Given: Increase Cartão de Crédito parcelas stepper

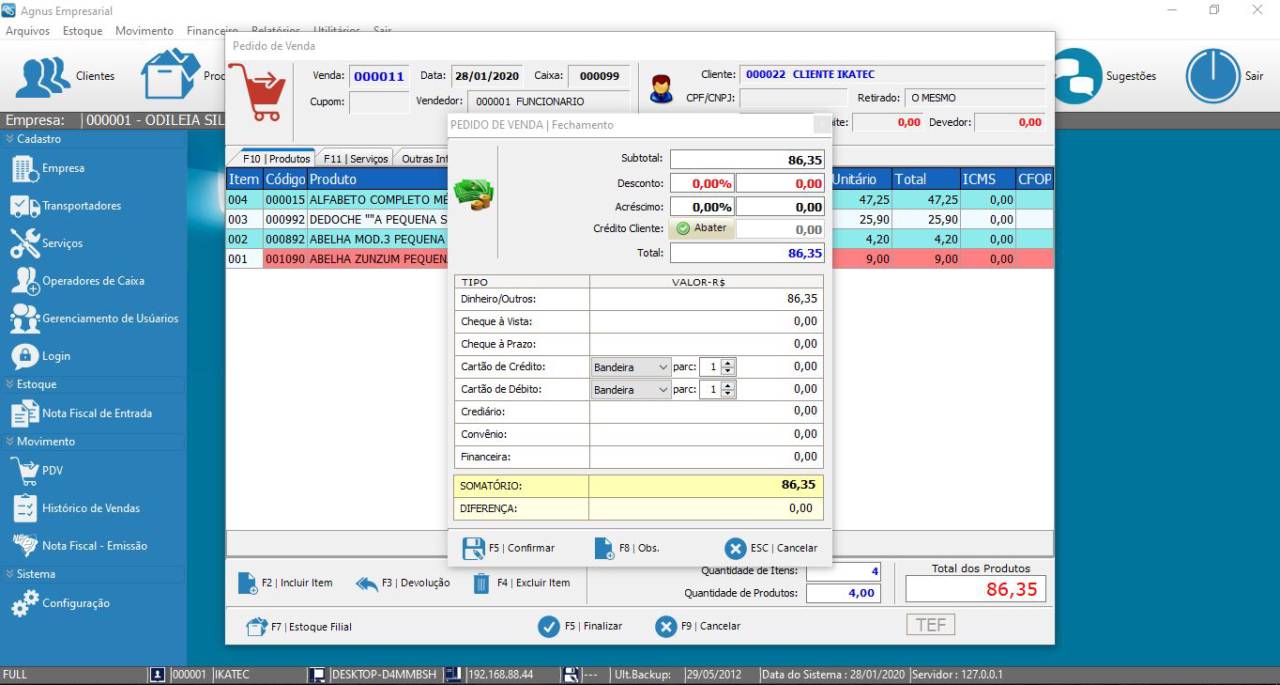Looking at the screenshot, I should [728, 363].
